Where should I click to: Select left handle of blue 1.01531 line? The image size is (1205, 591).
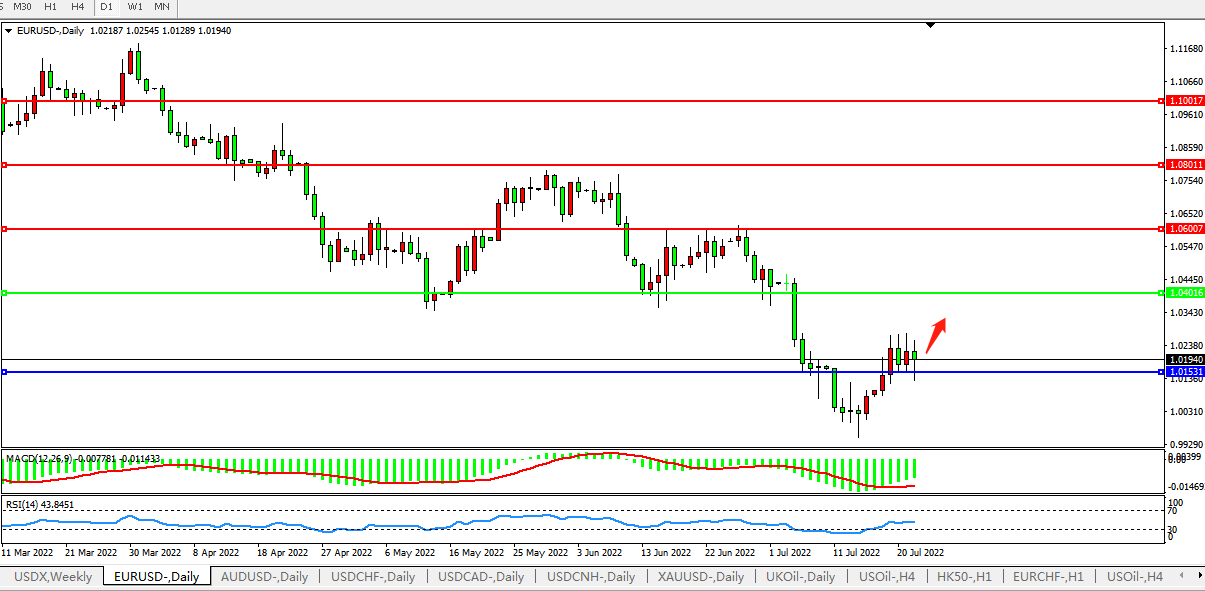click(4, 372)
